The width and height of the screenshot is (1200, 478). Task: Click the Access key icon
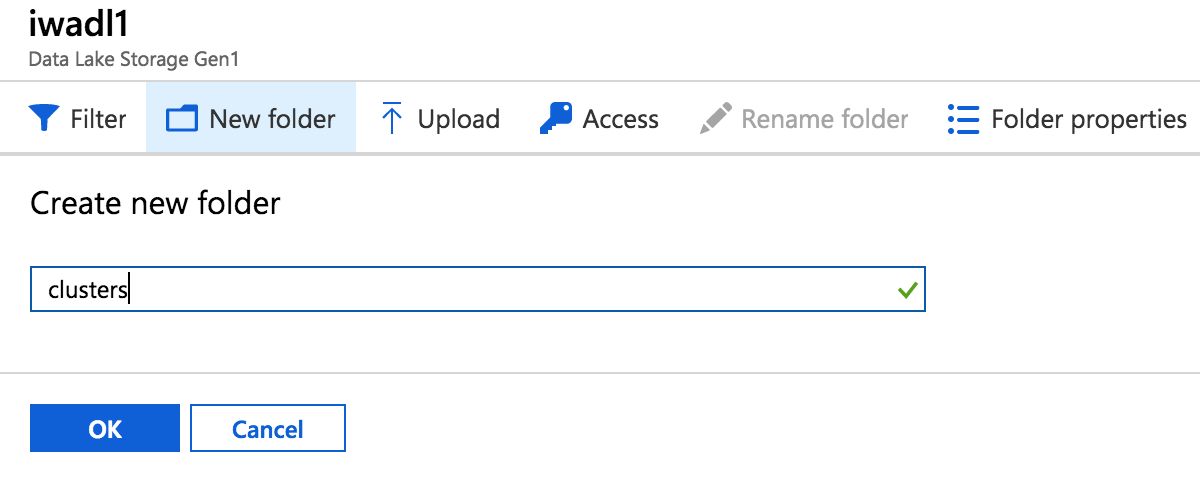(555, 119)
